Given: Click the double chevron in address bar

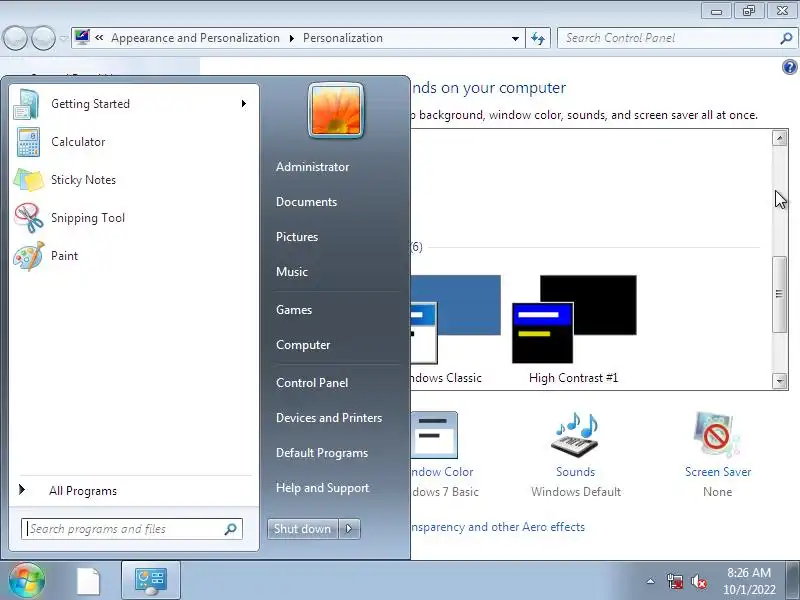Looking at the screenshot, I should pyautogui.click(x=99, y=37).
